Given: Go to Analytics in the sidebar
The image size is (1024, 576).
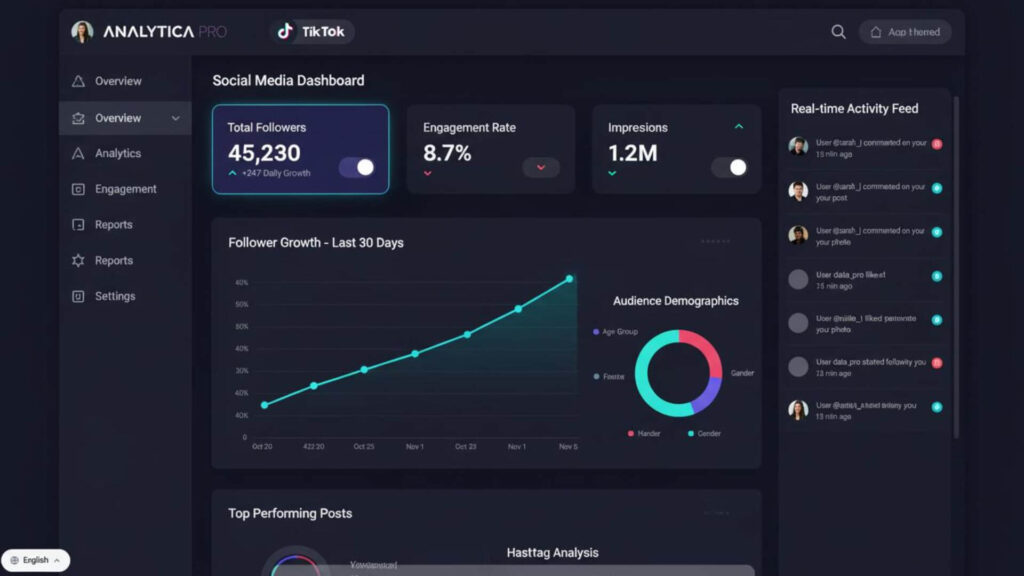Looking at the screenshot, I should (x=125, y=153).
